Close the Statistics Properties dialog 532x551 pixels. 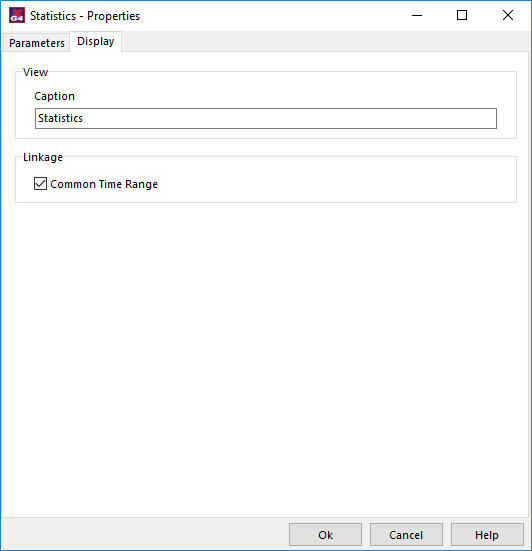click(507, 15)
